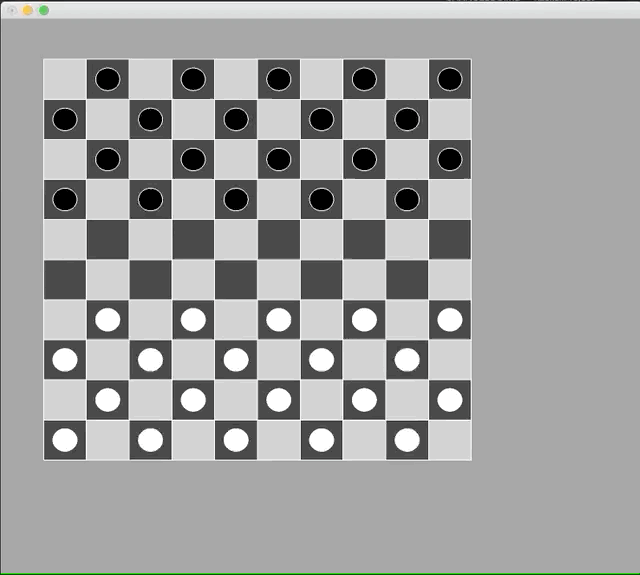Choose empty dark square in sixth row, ninth column
640x575 pixels.
407,280
